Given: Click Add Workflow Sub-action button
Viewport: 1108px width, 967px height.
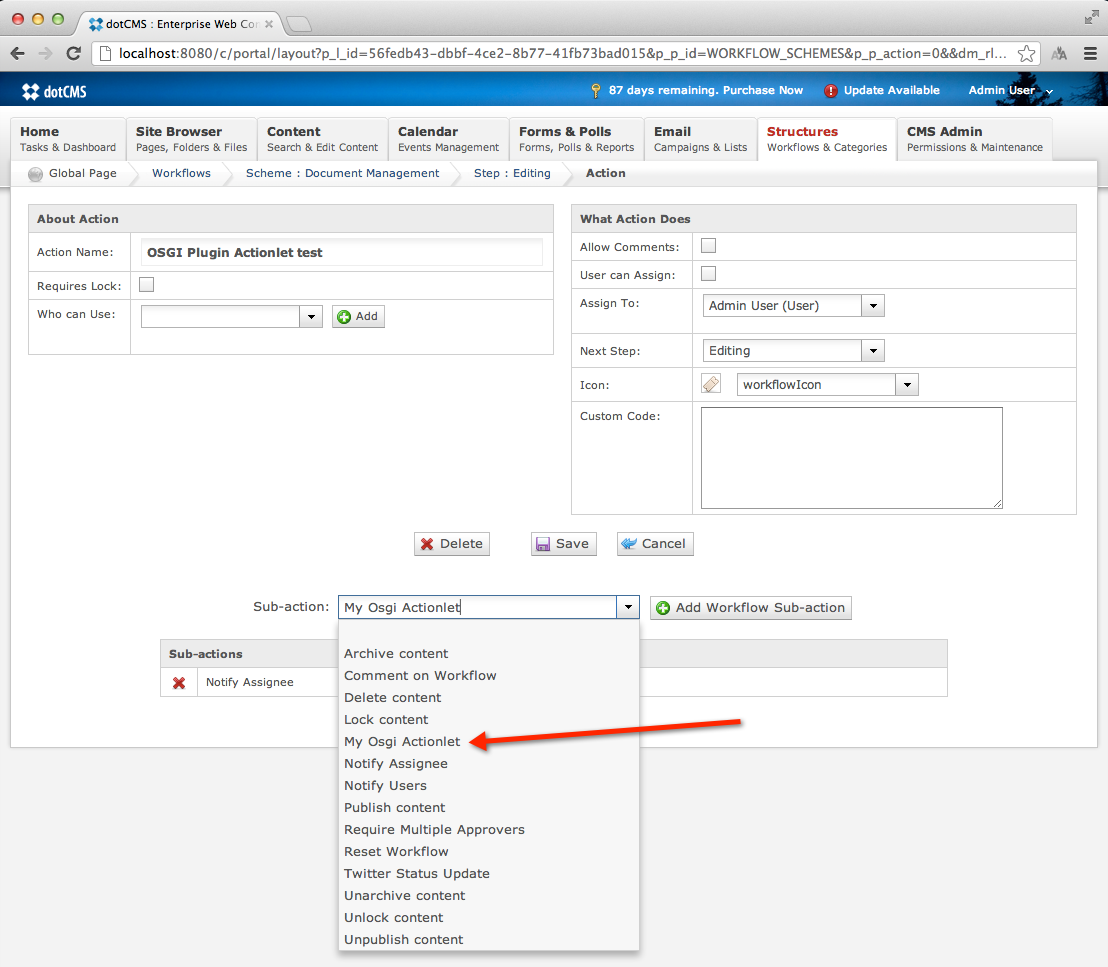Looking at the screenshot, I should pyautogui.click(x=750, y=608).
